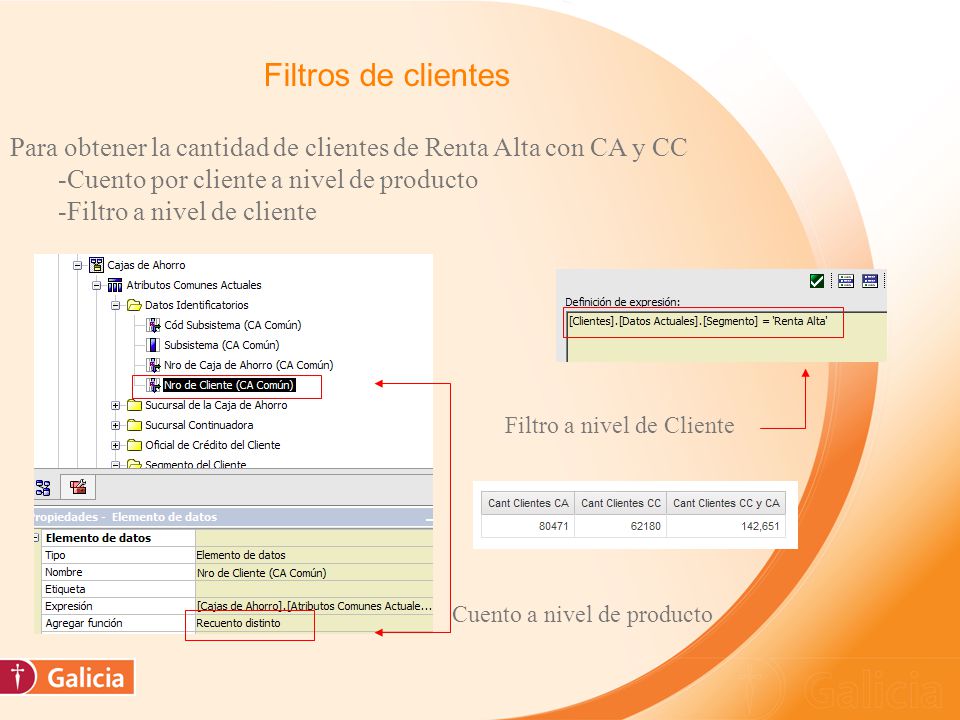Click the green validate expression checkmark icon
This screenshot has width=960, height=720.
817,281
